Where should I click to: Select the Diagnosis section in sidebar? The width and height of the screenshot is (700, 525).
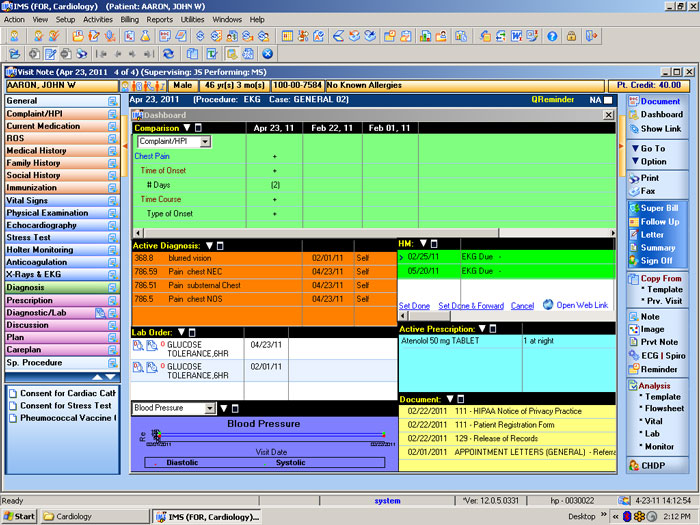[62, 288]
